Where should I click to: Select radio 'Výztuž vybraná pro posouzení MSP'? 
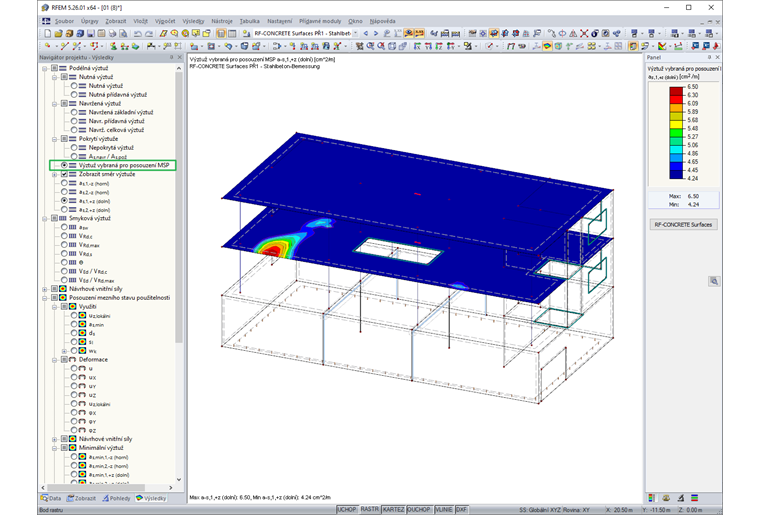[x=64, y=165]
